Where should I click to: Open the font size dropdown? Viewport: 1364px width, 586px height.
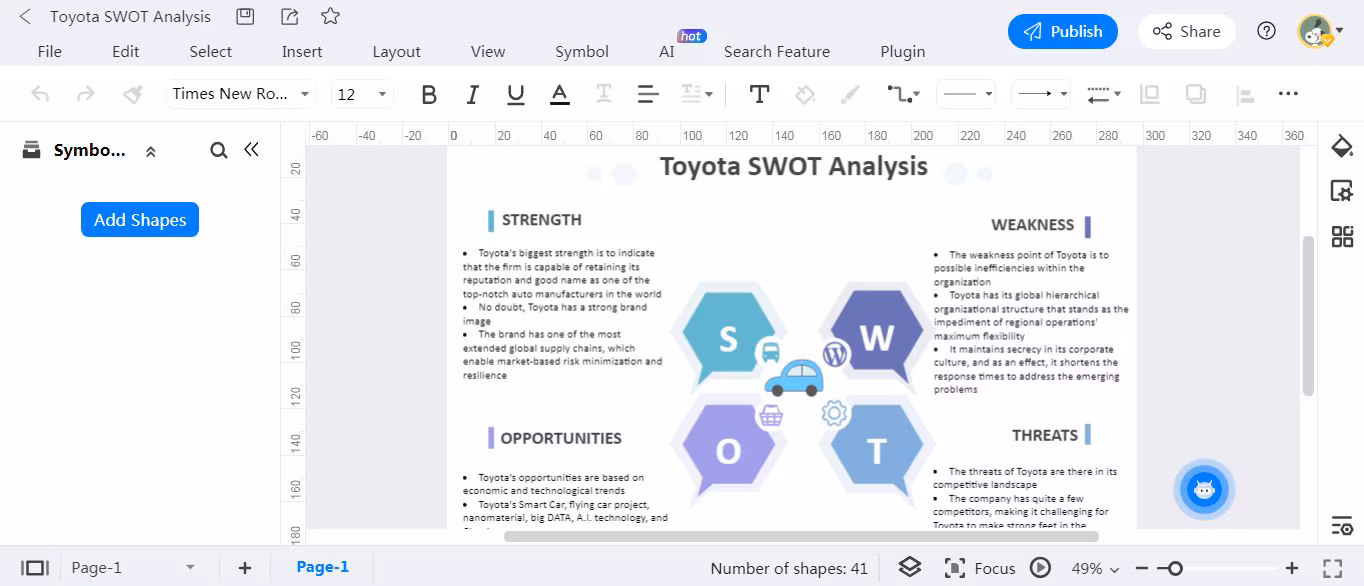(362, 94)
